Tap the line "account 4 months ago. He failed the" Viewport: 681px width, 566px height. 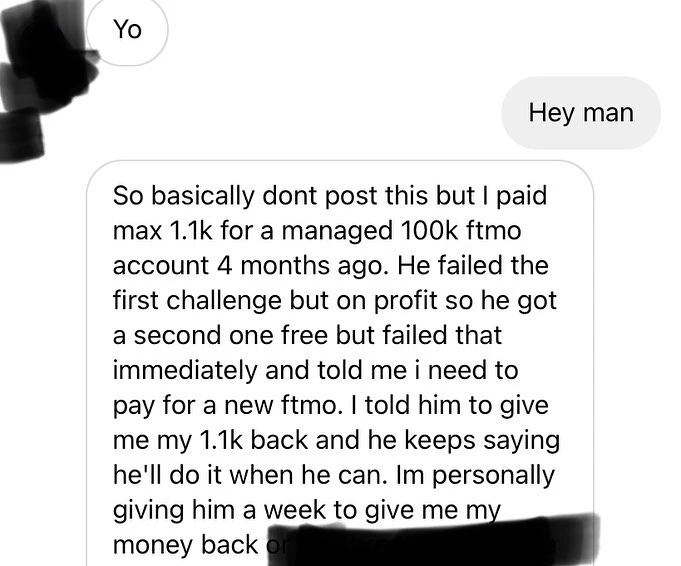coord(331,265)
